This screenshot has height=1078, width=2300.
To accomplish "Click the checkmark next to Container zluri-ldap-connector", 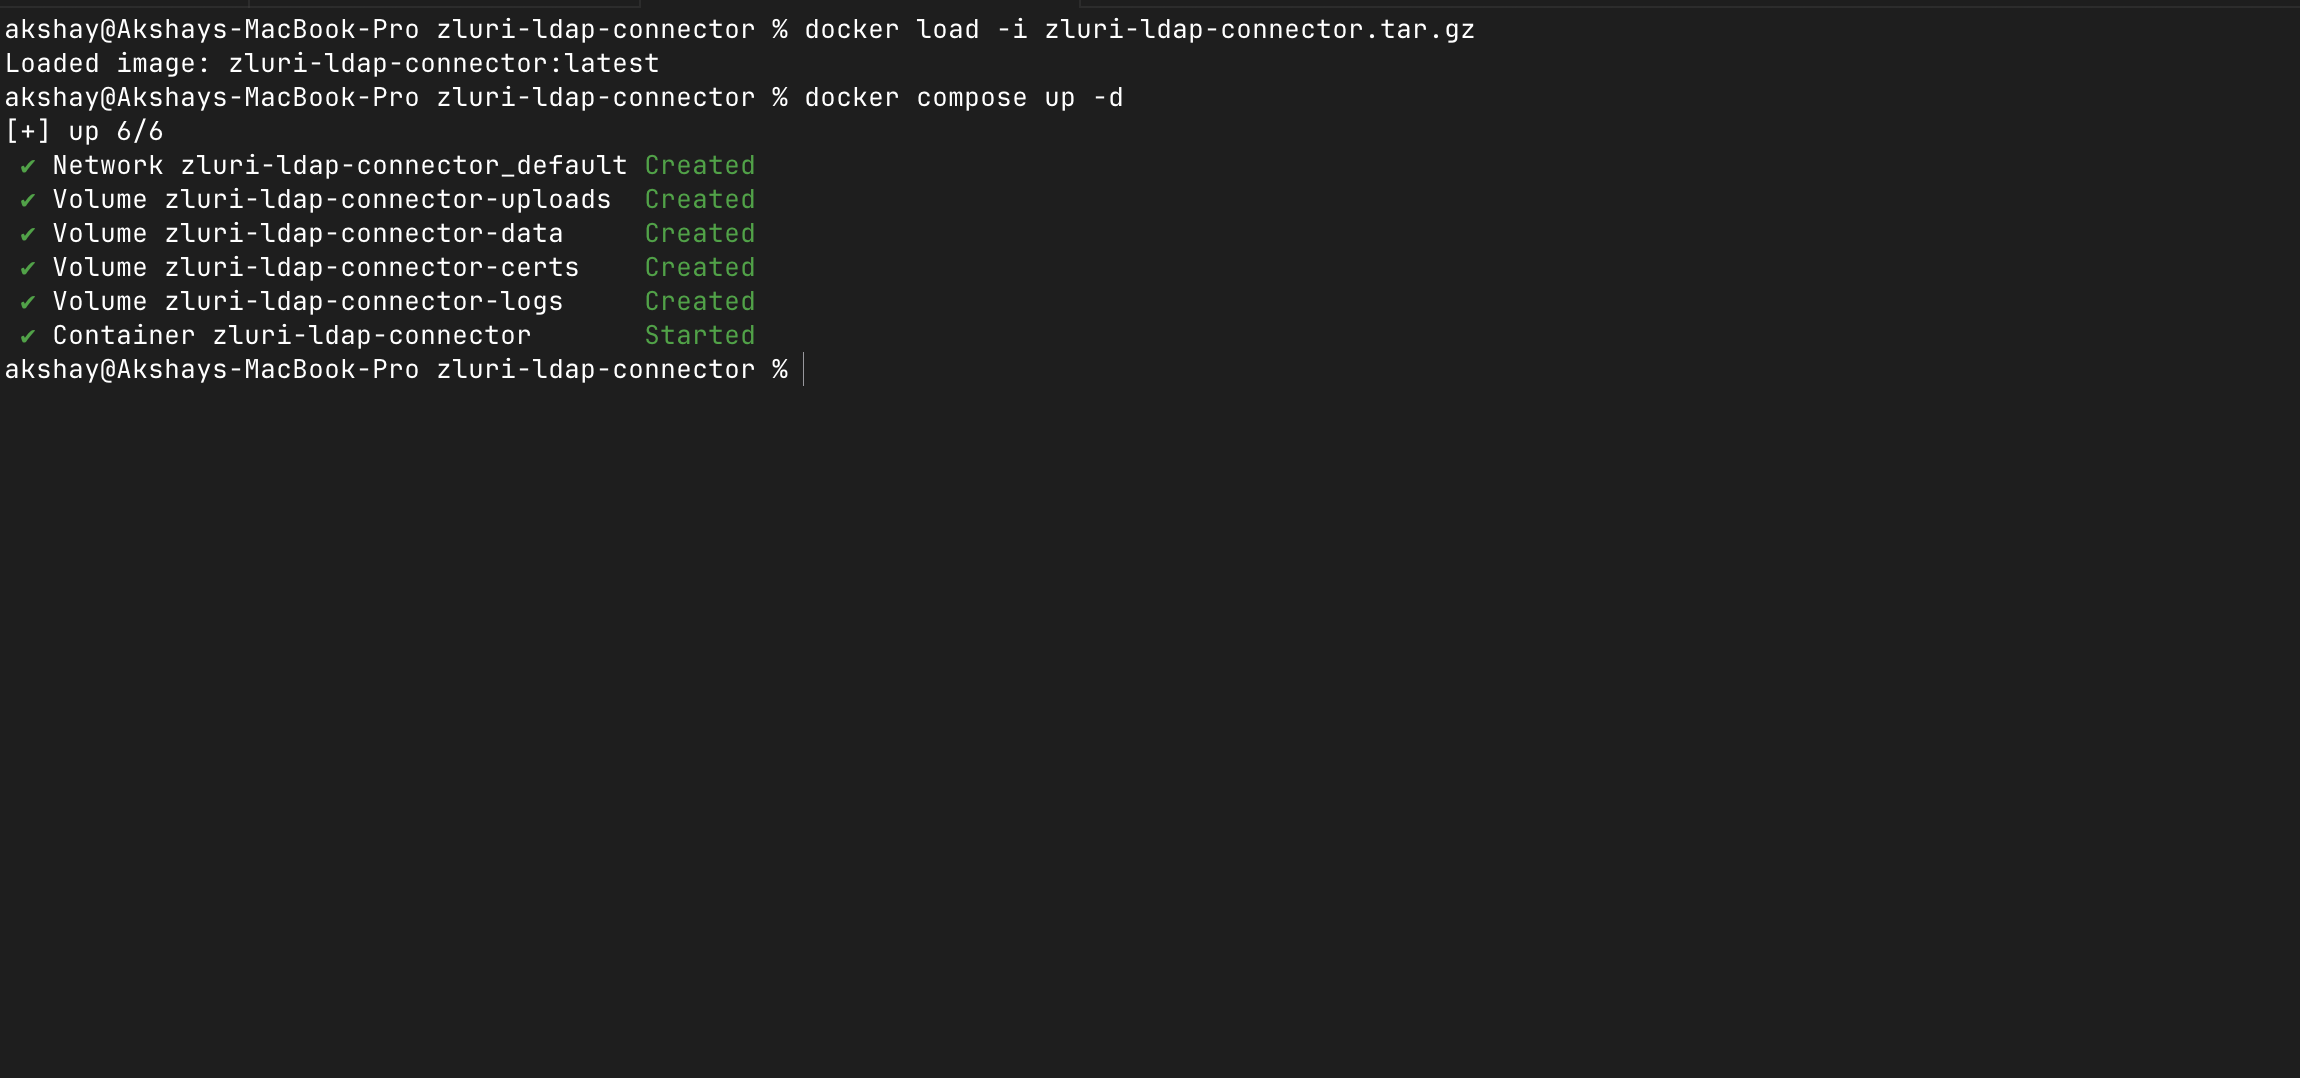I will tap(28, 336).
